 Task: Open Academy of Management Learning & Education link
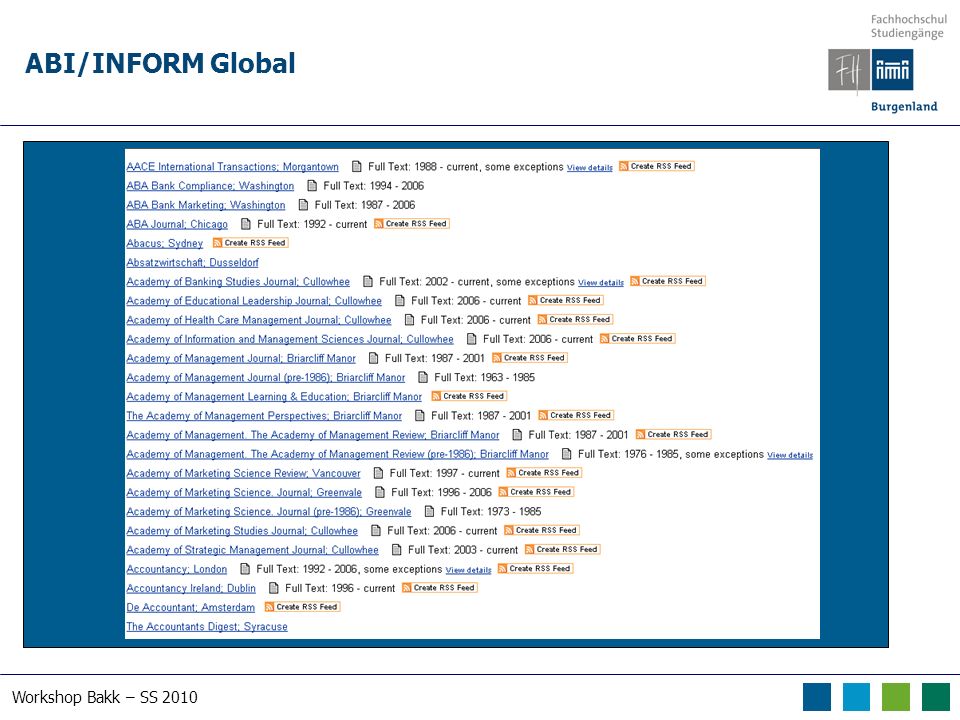click(x=274, y=397)
